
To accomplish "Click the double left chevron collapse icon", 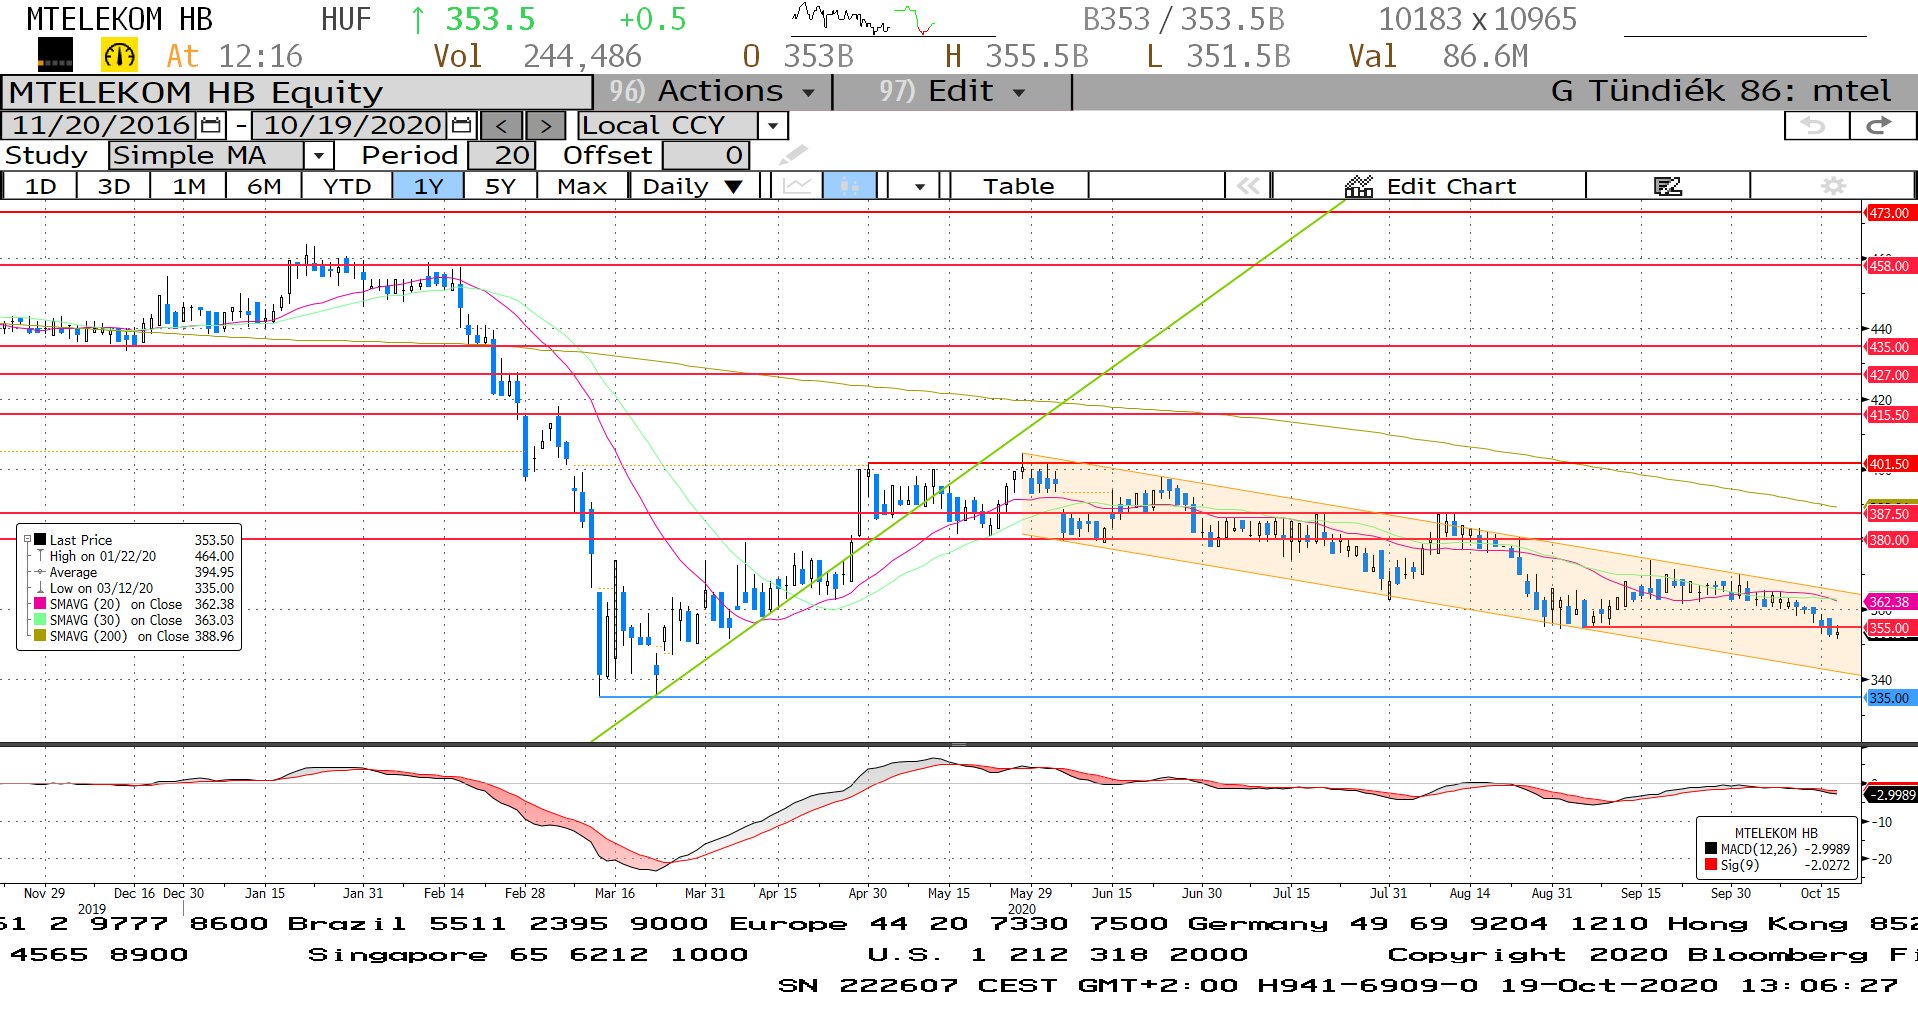I will pos(1247,186).
